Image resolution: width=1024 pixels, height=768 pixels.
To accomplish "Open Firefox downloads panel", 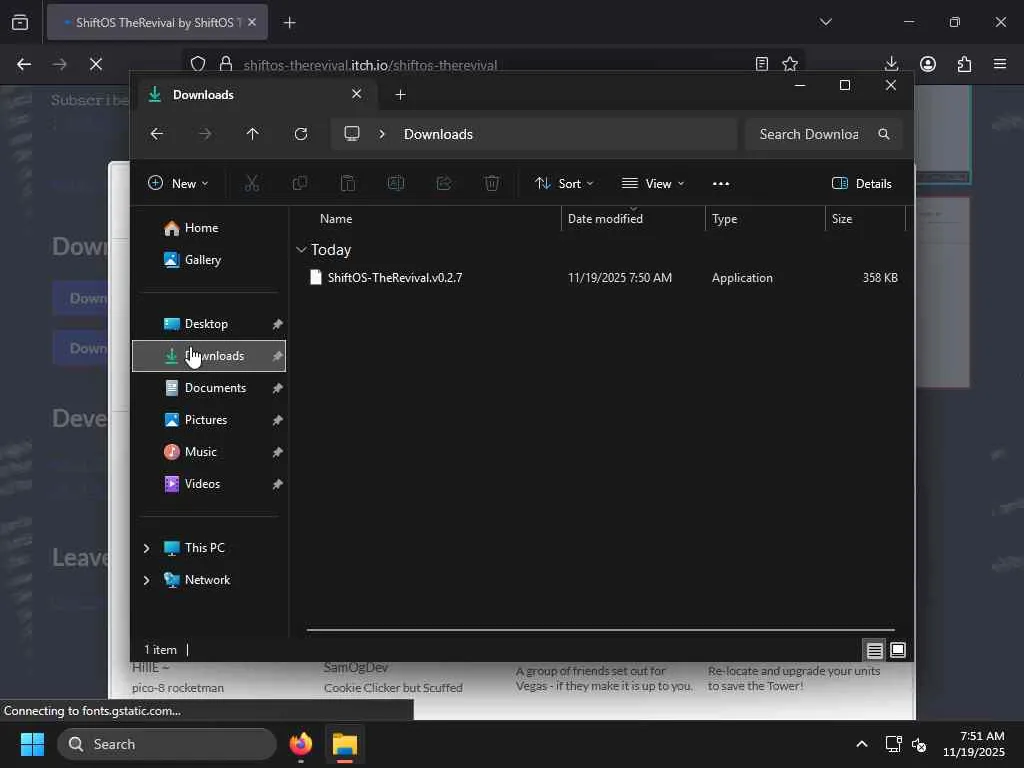I will point(891,64).
